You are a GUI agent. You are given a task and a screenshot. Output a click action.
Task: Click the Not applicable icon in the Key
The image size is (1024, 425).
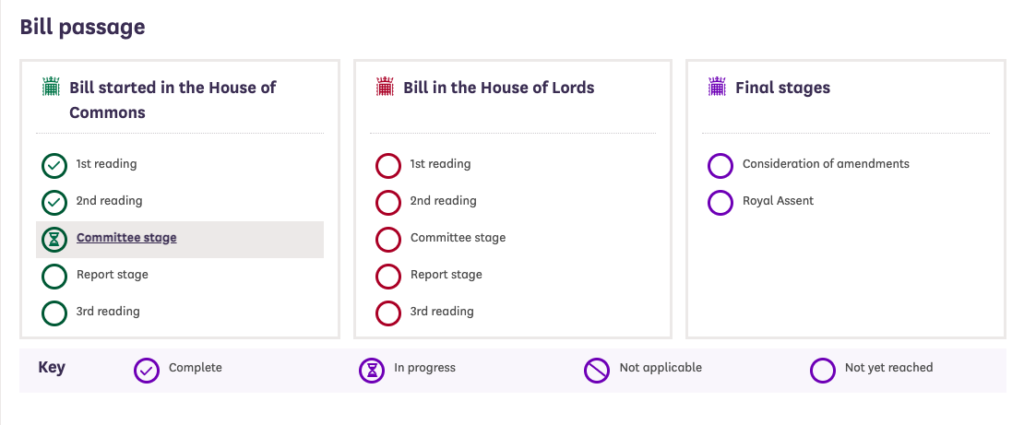pyautogui.click(x=597, y=370)
